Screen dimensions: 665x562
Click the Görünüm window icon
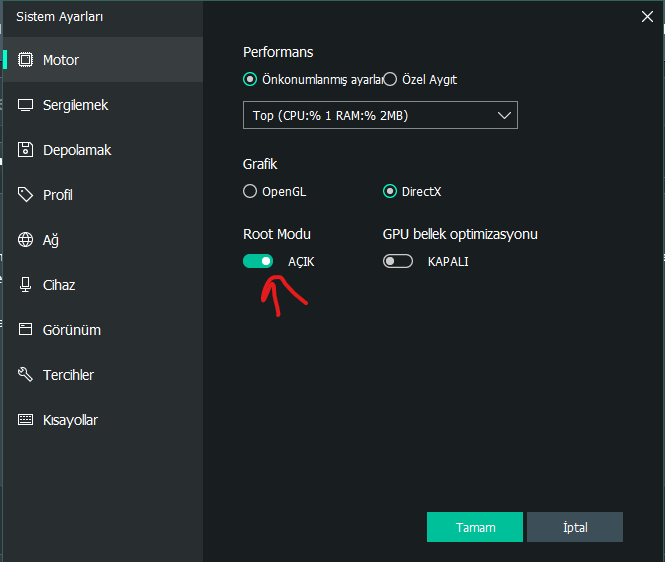pyautogui.click(x=25, y=330)
